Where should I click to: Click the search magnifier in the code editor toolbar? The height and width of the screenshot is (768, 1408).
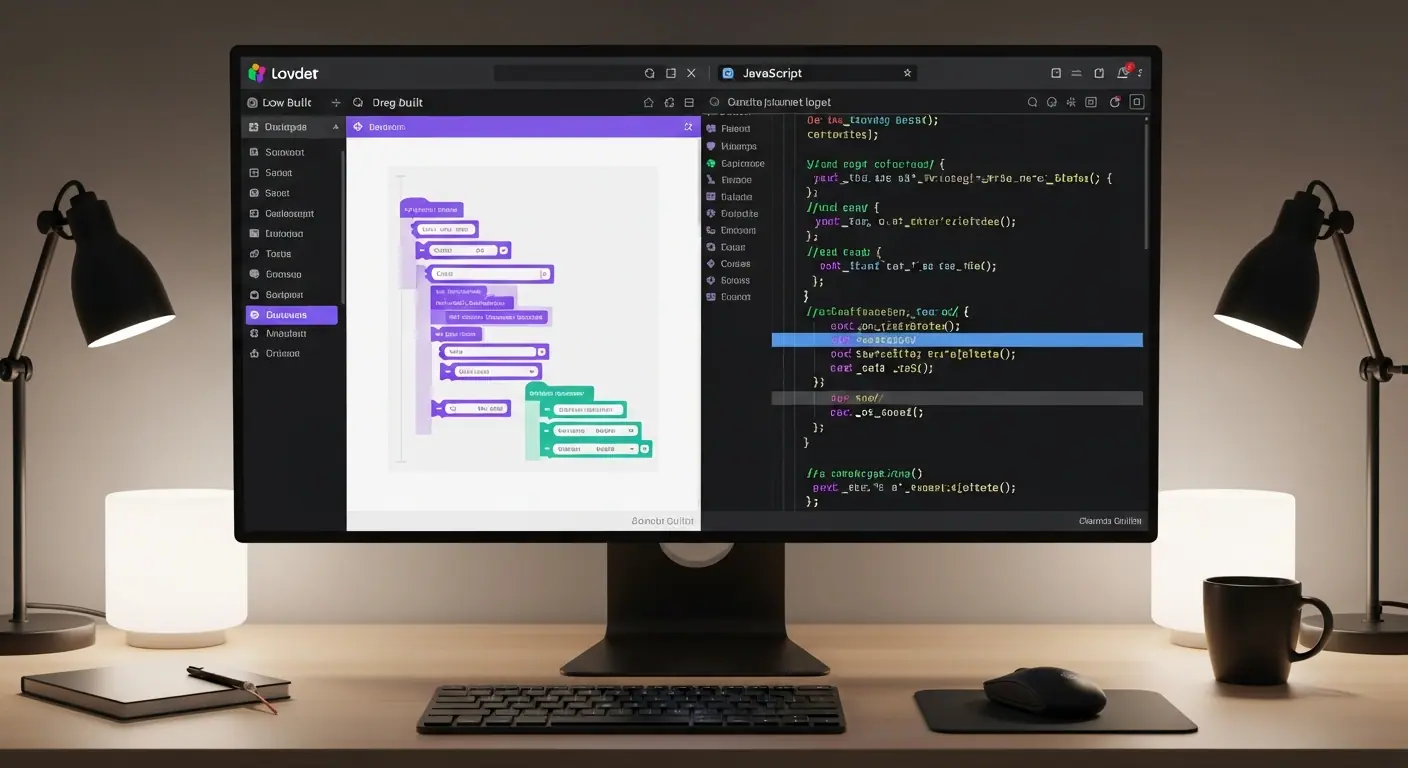(1032, 101)
